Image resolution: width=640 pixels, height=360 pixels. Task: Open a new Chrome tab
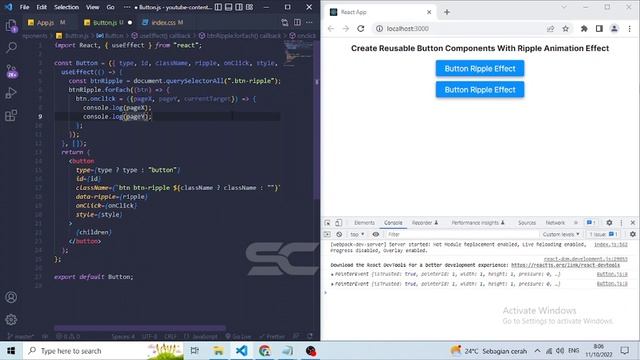(x=447, y=12)
